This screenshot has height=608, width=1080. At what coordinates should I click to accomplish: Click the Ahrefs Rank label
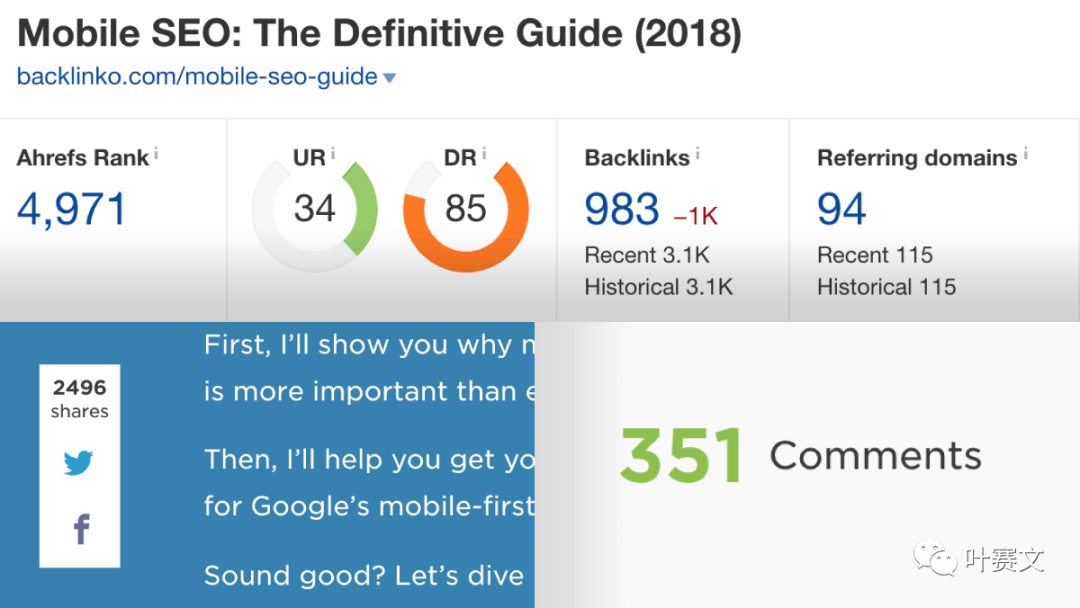[83, 158]
